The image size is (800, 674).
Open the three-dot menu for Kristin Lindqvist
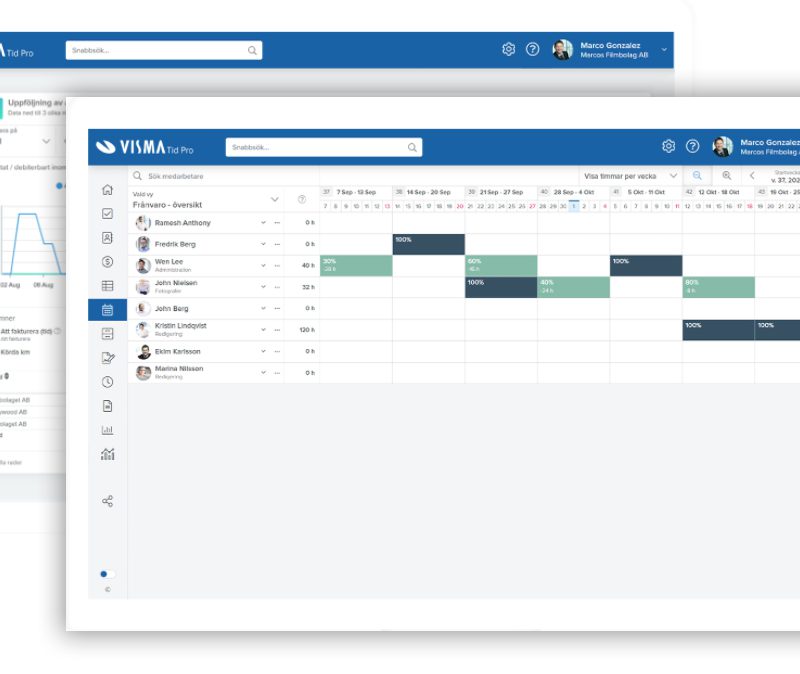coord(277,330)
